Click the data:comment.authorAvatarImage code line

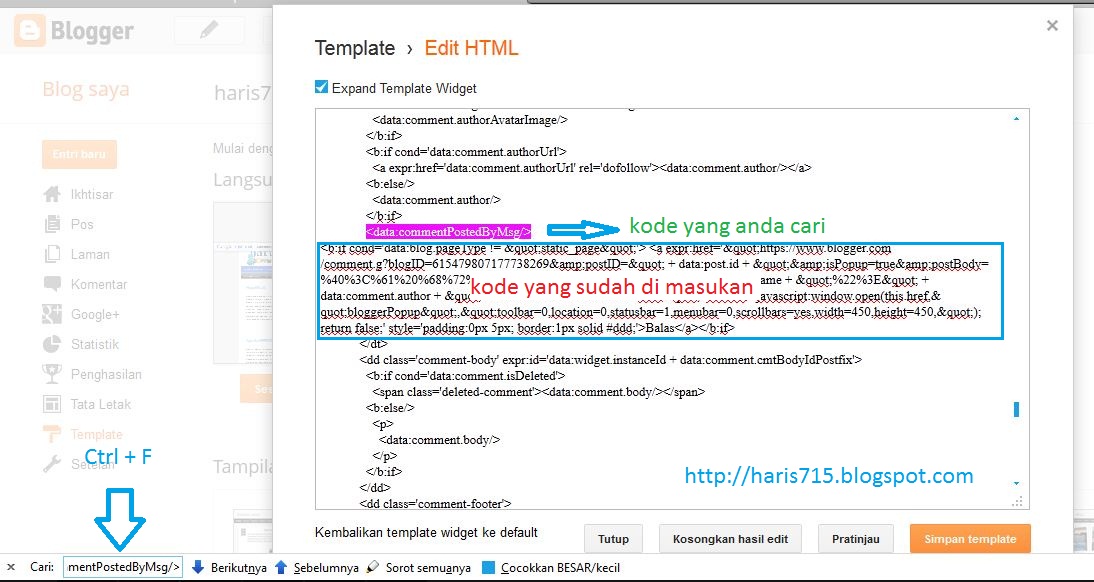(470, 120)
